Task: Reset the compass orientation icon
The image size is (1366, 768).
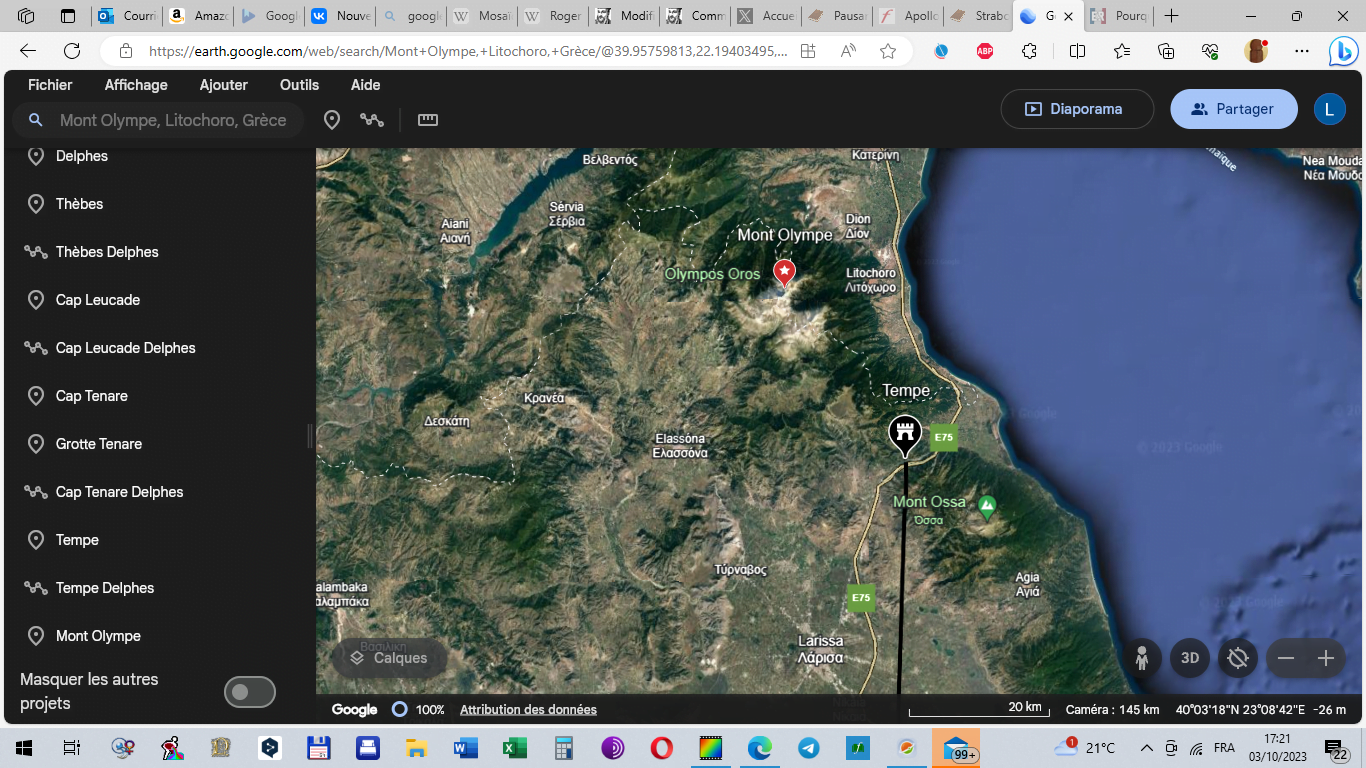Action: pos(1238,658)
